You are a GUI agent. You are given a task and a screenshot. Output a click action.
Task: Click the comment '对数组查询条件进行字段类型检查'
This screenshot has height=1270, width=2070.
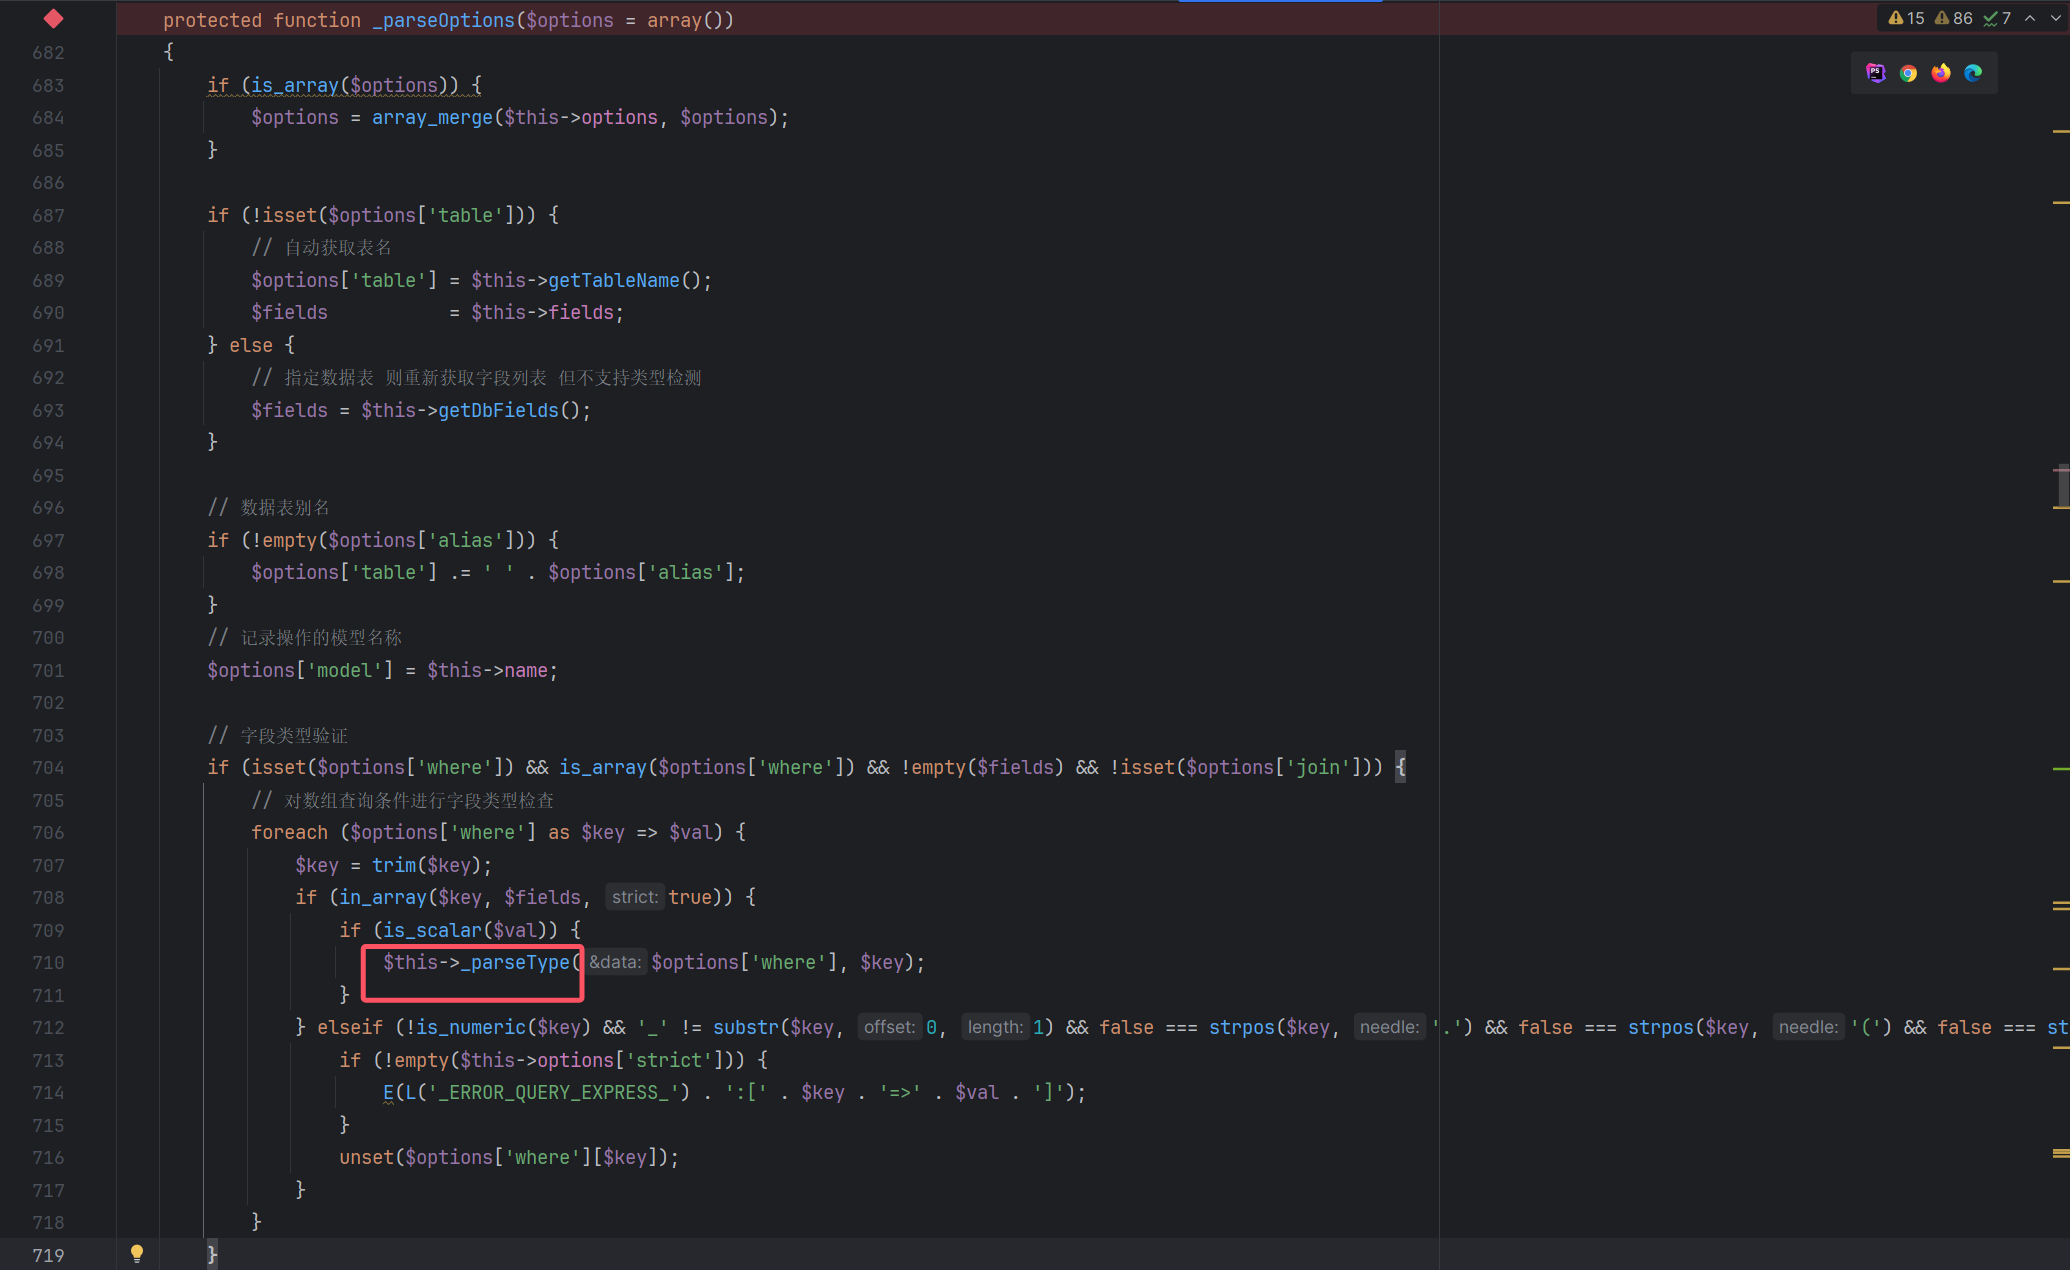(x=419, y=800)
